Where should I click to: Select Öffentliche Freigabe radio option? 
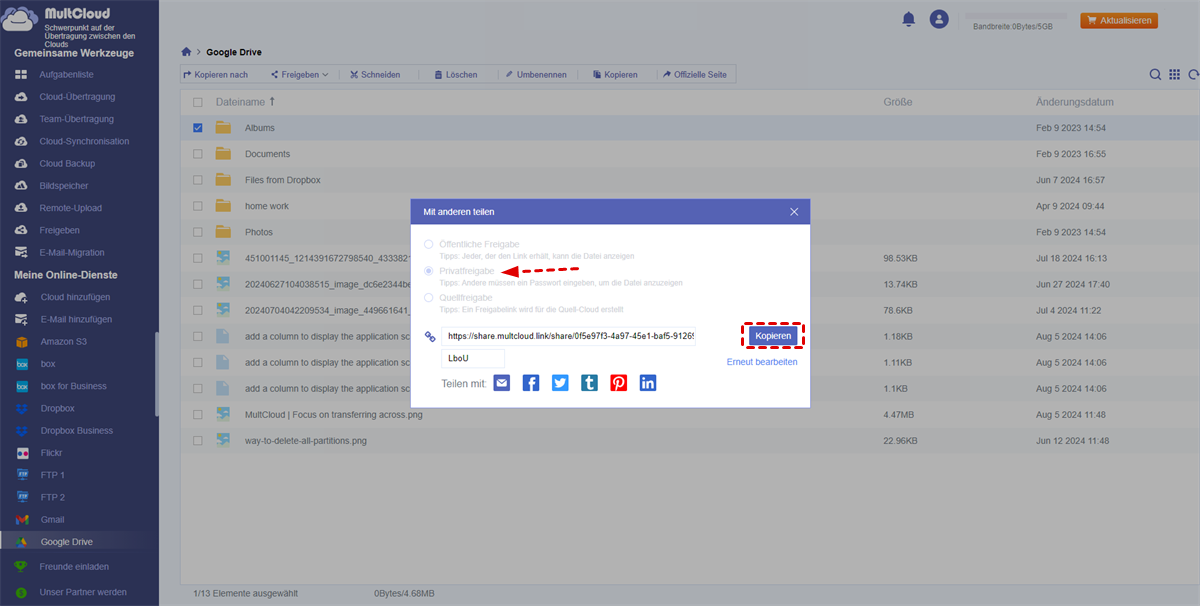(x=429, y=244)
